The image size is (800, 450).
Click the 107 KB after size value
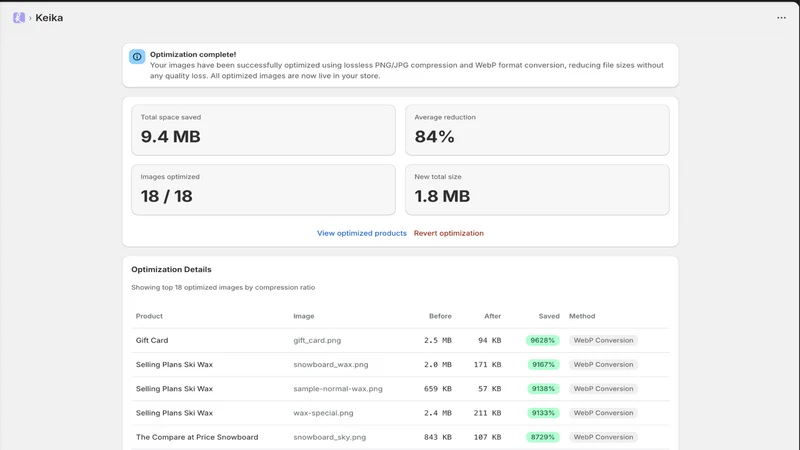click(x=487, y=437)
